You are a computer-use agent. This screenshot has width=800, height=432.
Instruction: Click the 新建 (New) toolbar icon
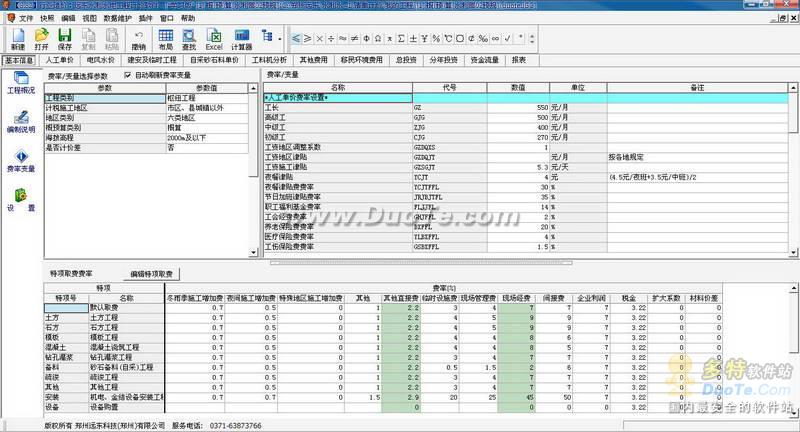click(x=18, y=39)
